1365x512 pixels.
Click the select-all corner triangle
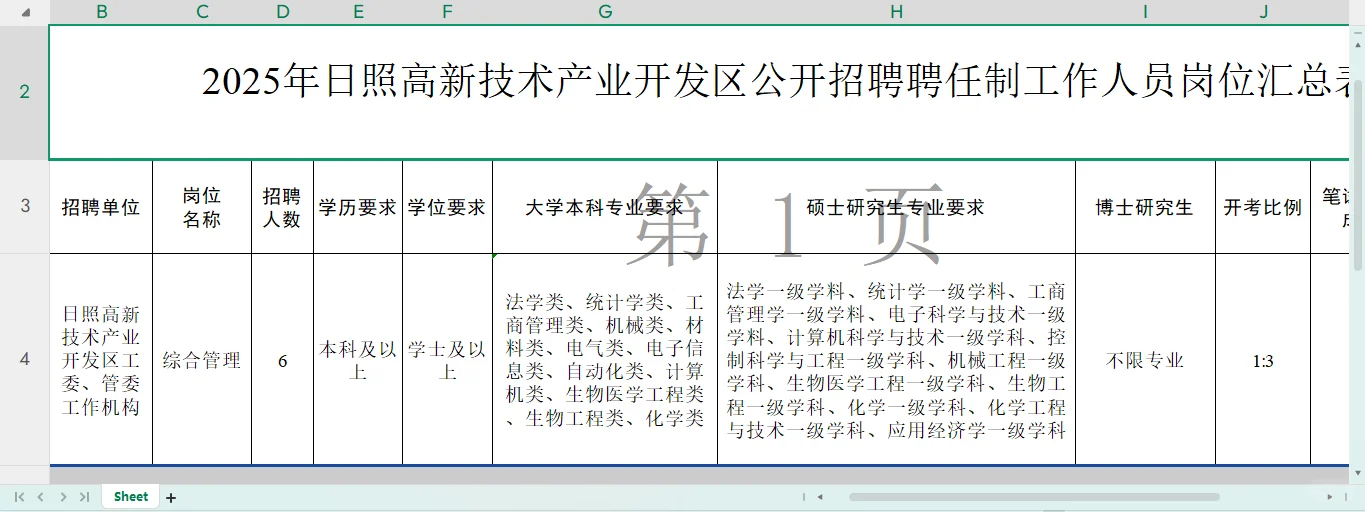(25, 12)
